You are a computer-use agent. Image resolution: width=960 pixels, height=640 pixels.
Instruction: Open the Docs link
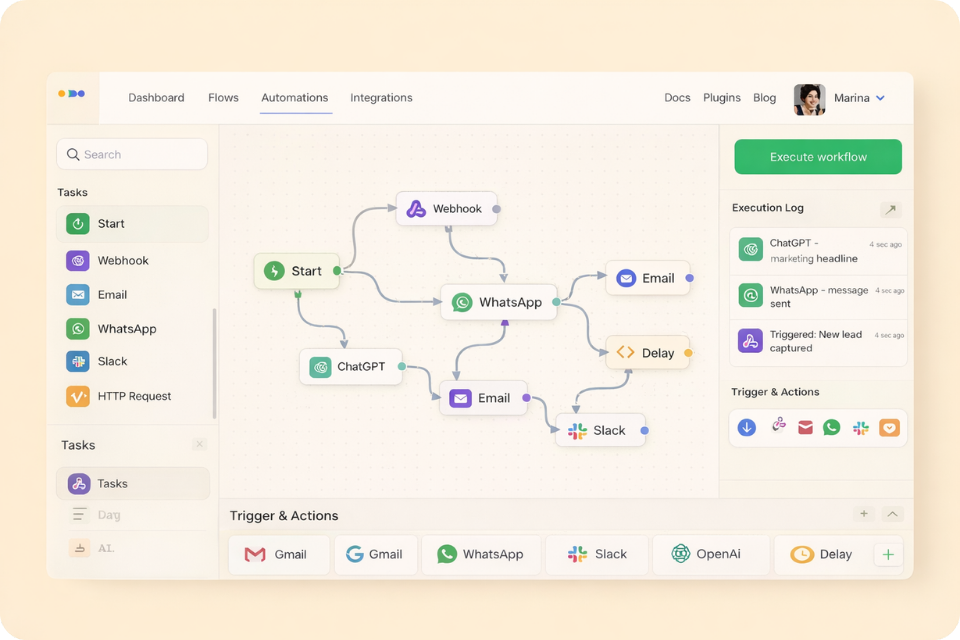[x=677, y=98]
